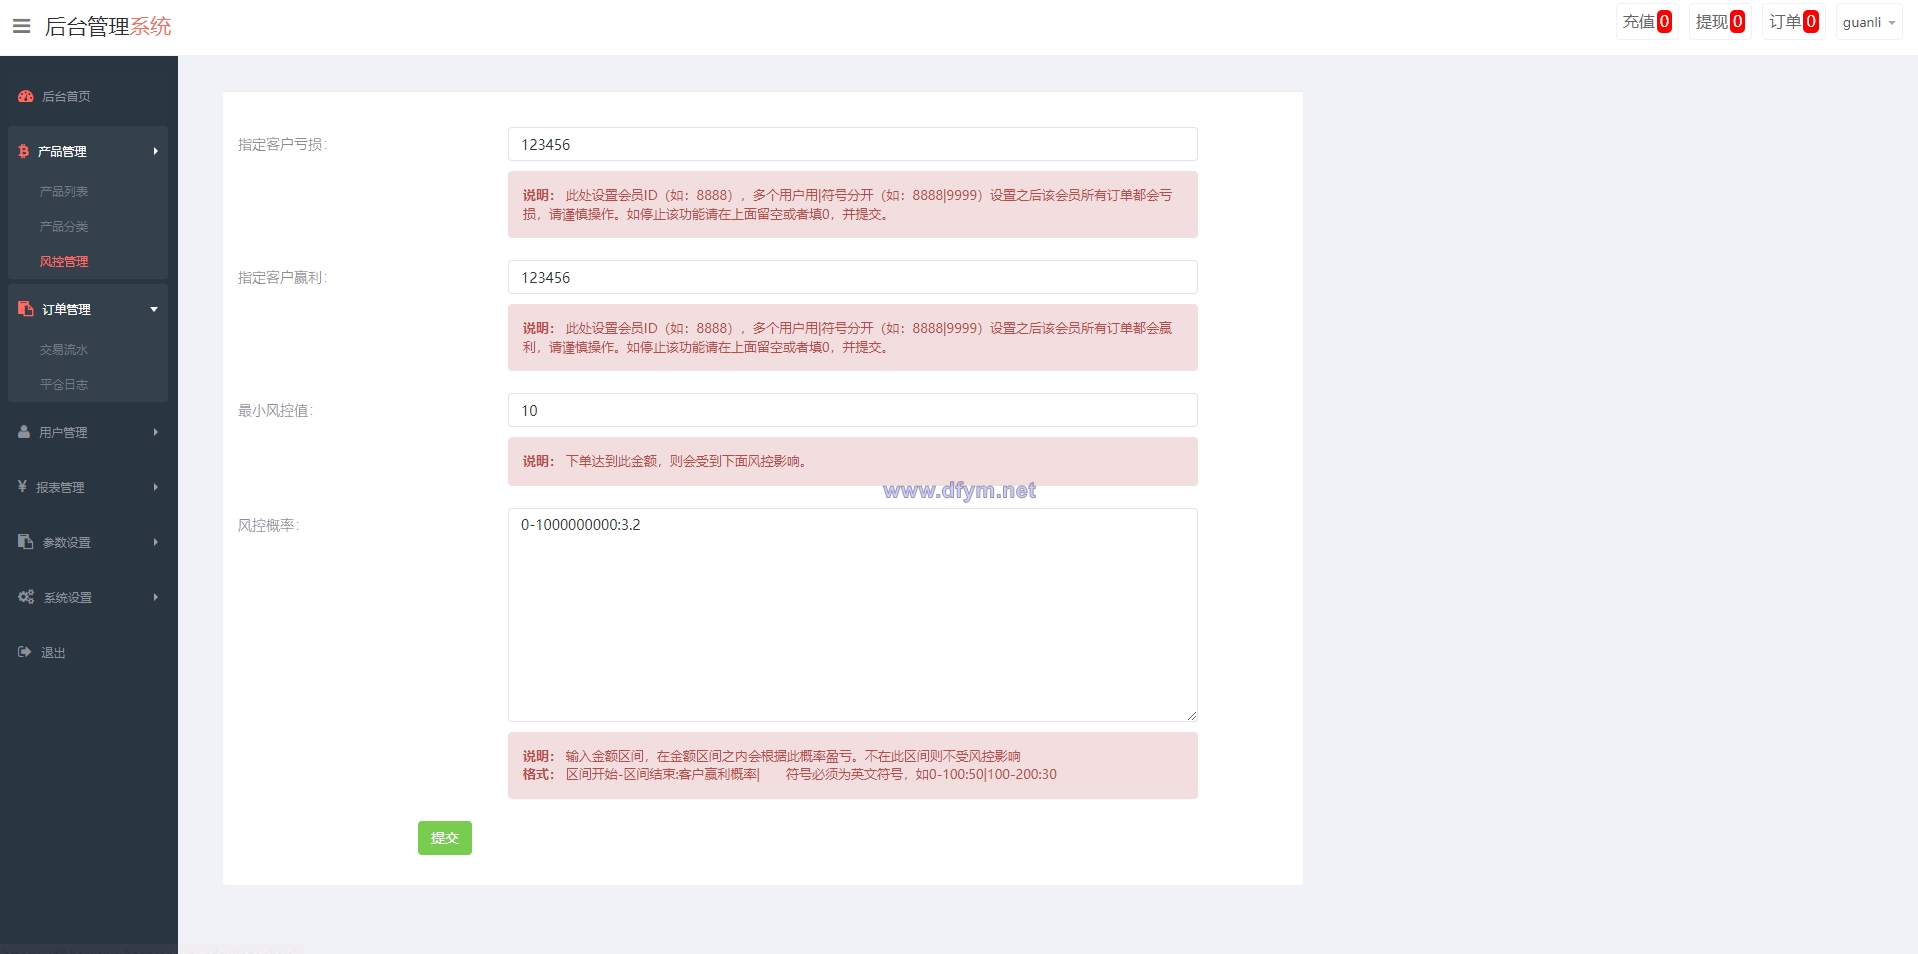Click the 订单 notification button
Screen dimensions: 1918x954
[x=1794, y=22]
